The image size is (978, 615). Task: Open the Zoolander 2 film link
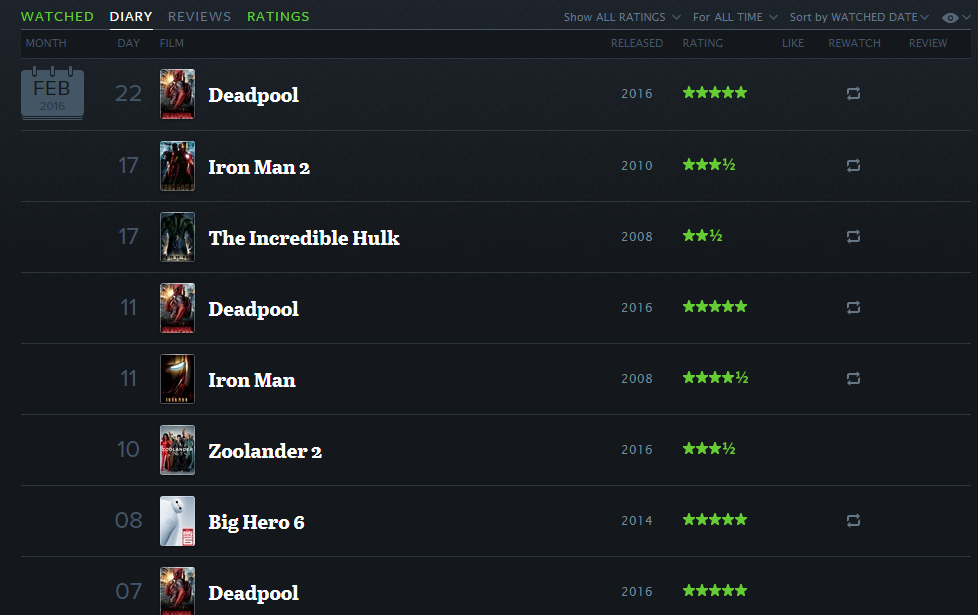tap(265, 451)
